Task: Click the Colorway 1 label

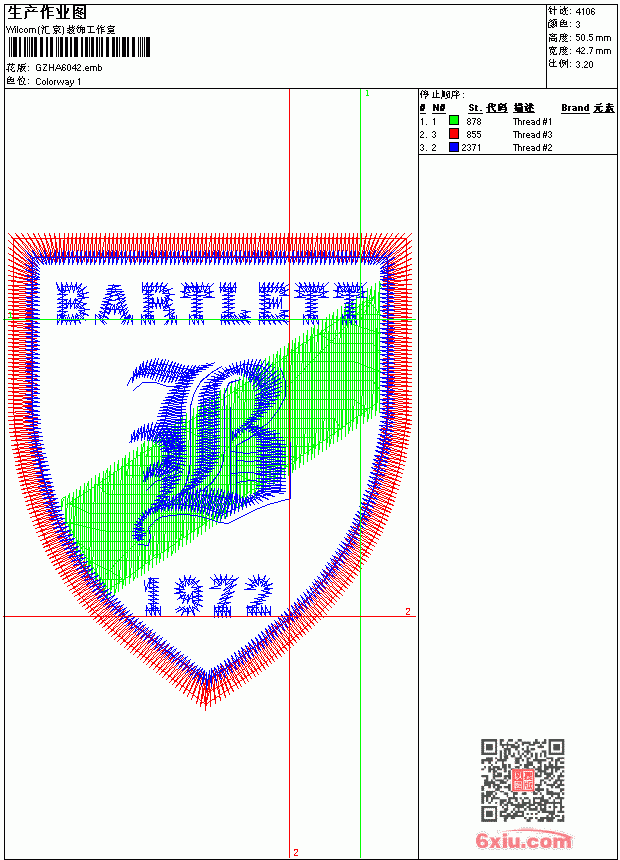Action: [x=58, y=82]
